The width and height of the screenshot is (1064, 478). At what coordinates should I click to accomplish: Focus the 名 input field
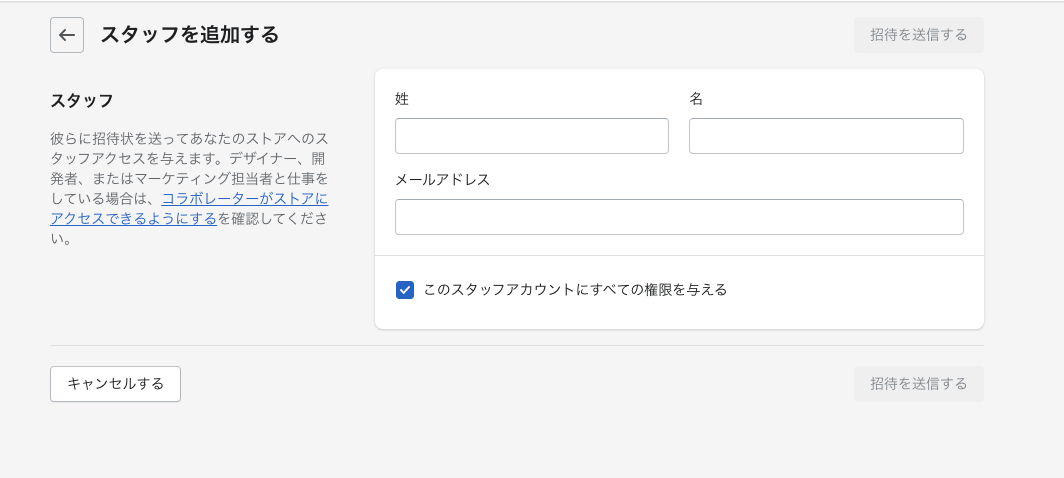tap(826, 136)
